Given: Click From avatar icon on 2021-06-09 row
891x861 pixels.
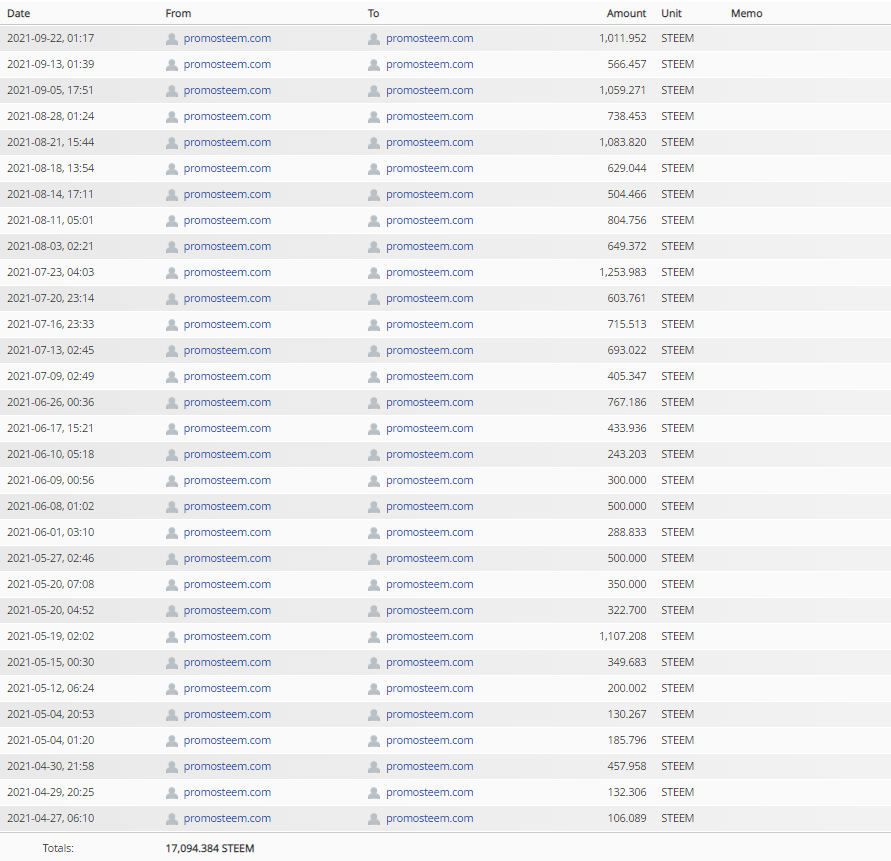Looking at the screenshot, I should (x=172, y=481).
